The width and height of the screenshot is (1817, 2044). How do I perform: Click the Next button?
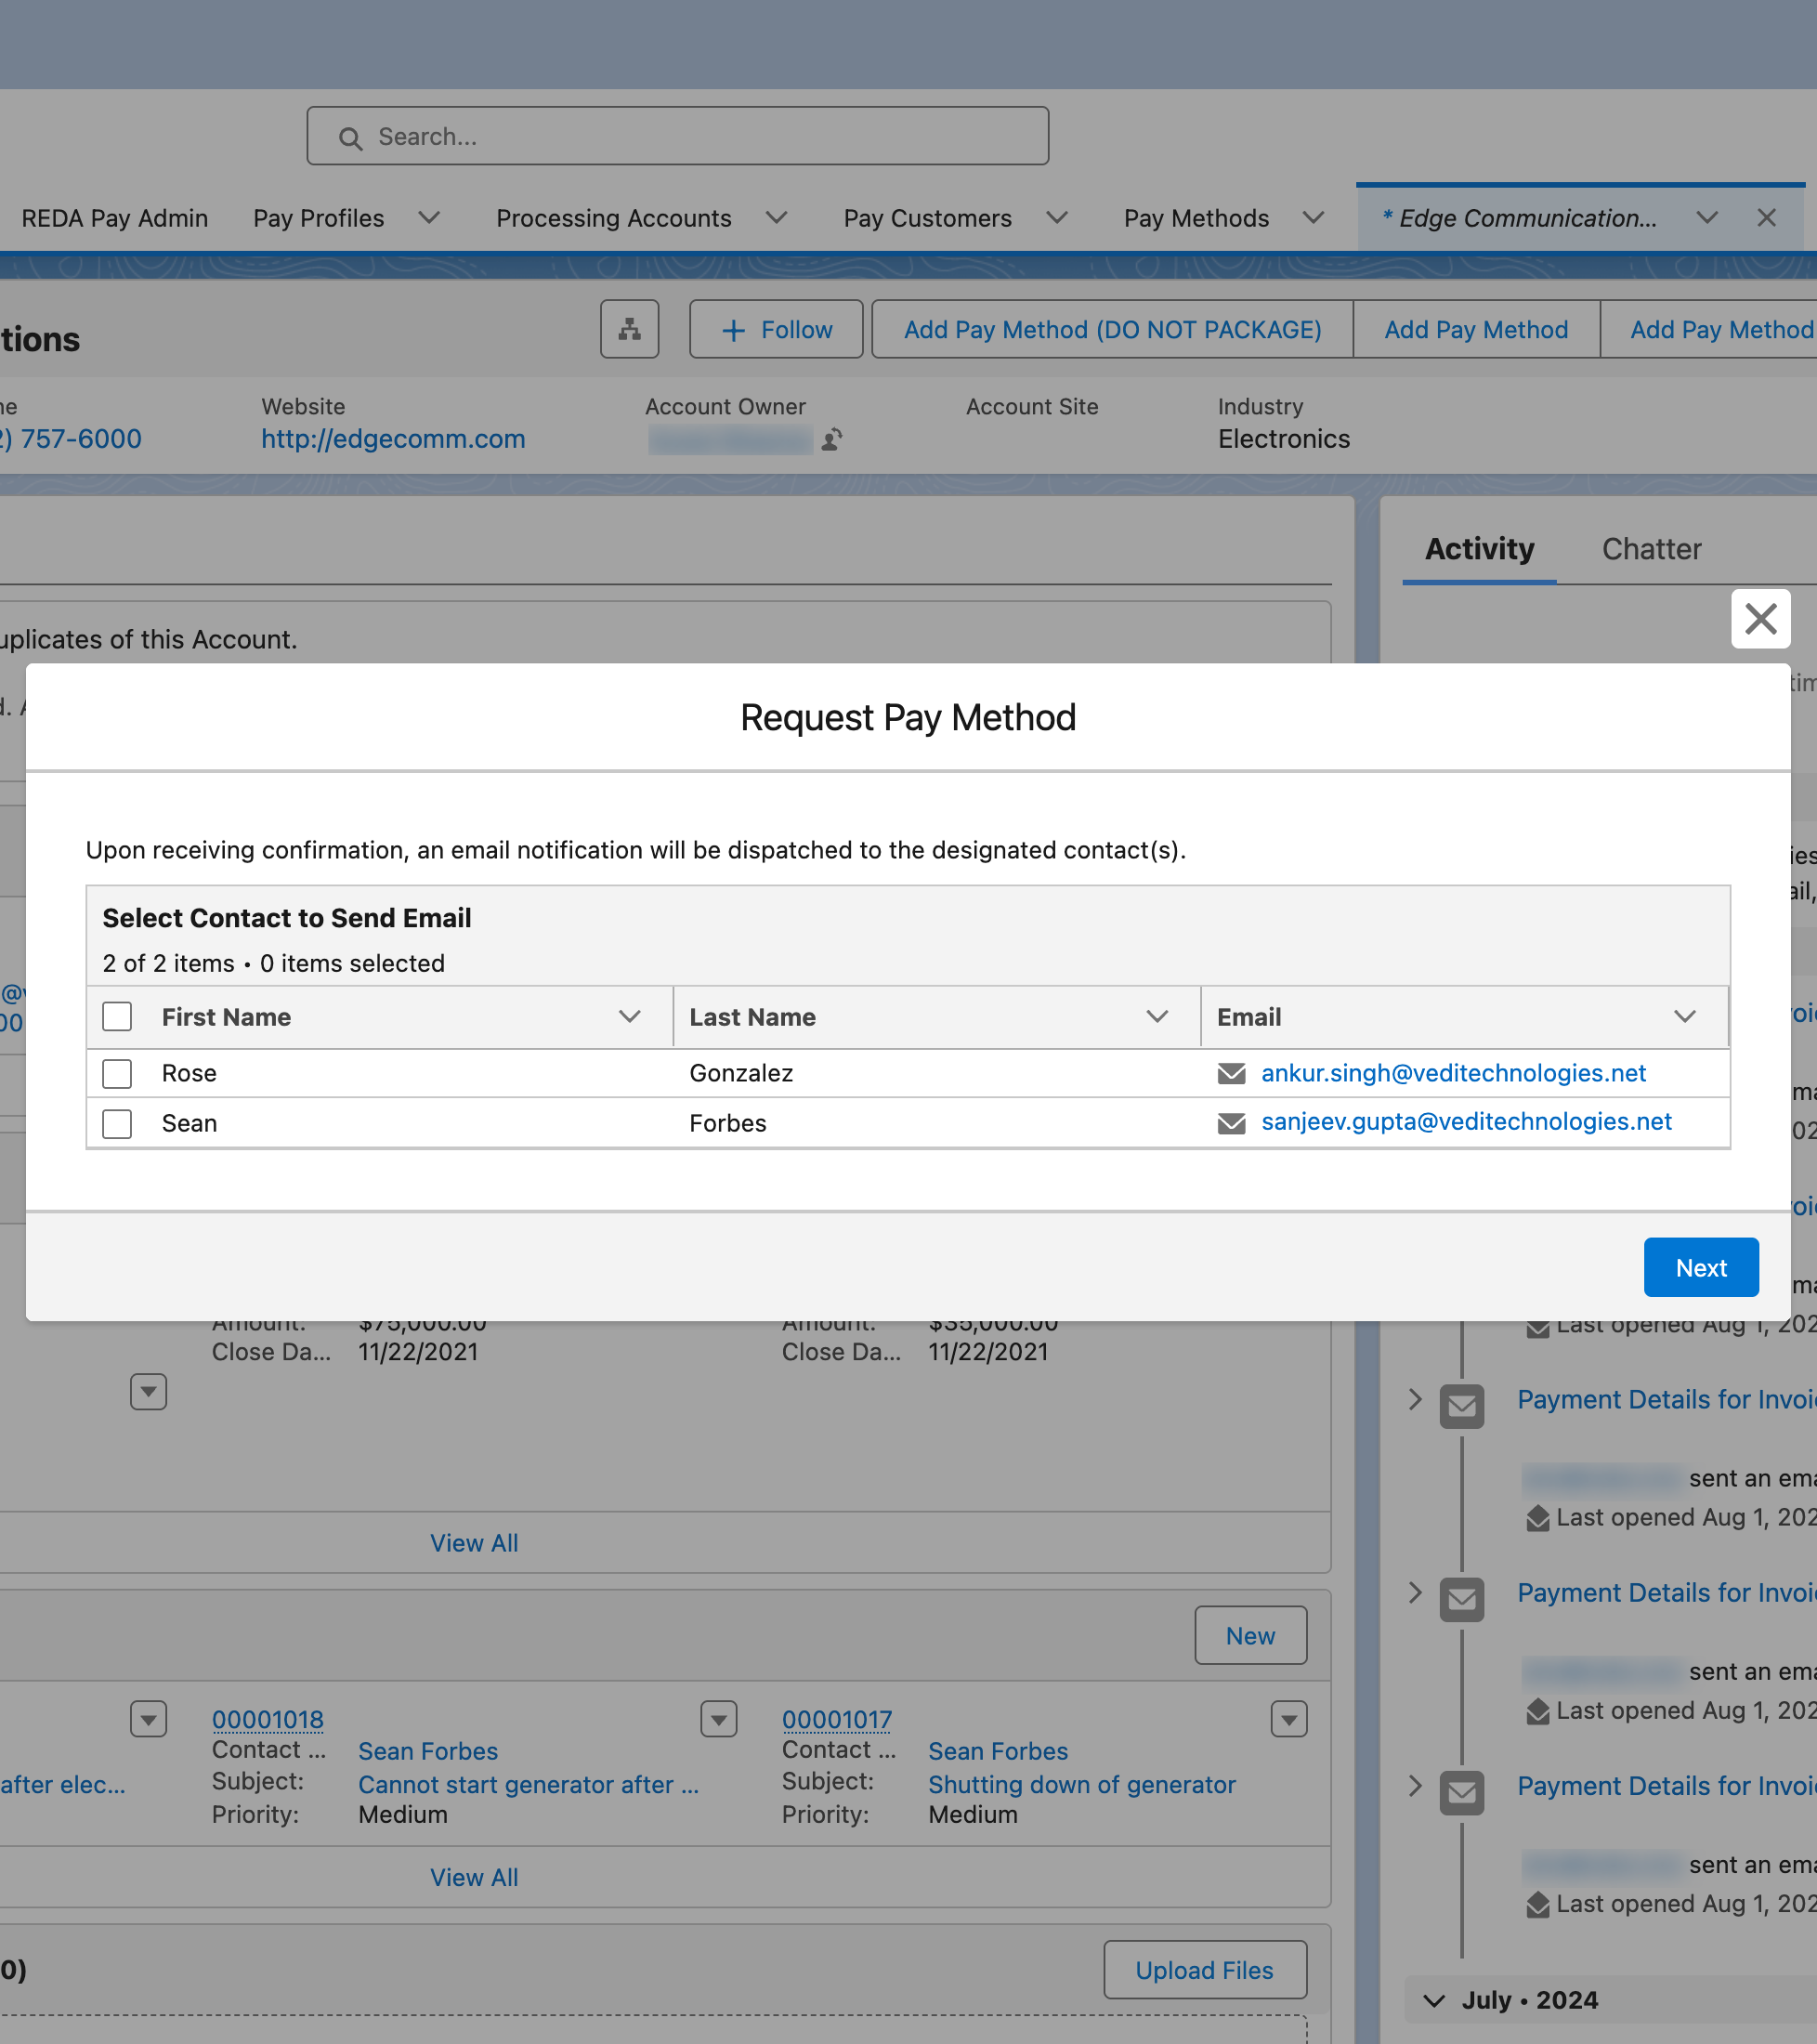[1701, 1267]
